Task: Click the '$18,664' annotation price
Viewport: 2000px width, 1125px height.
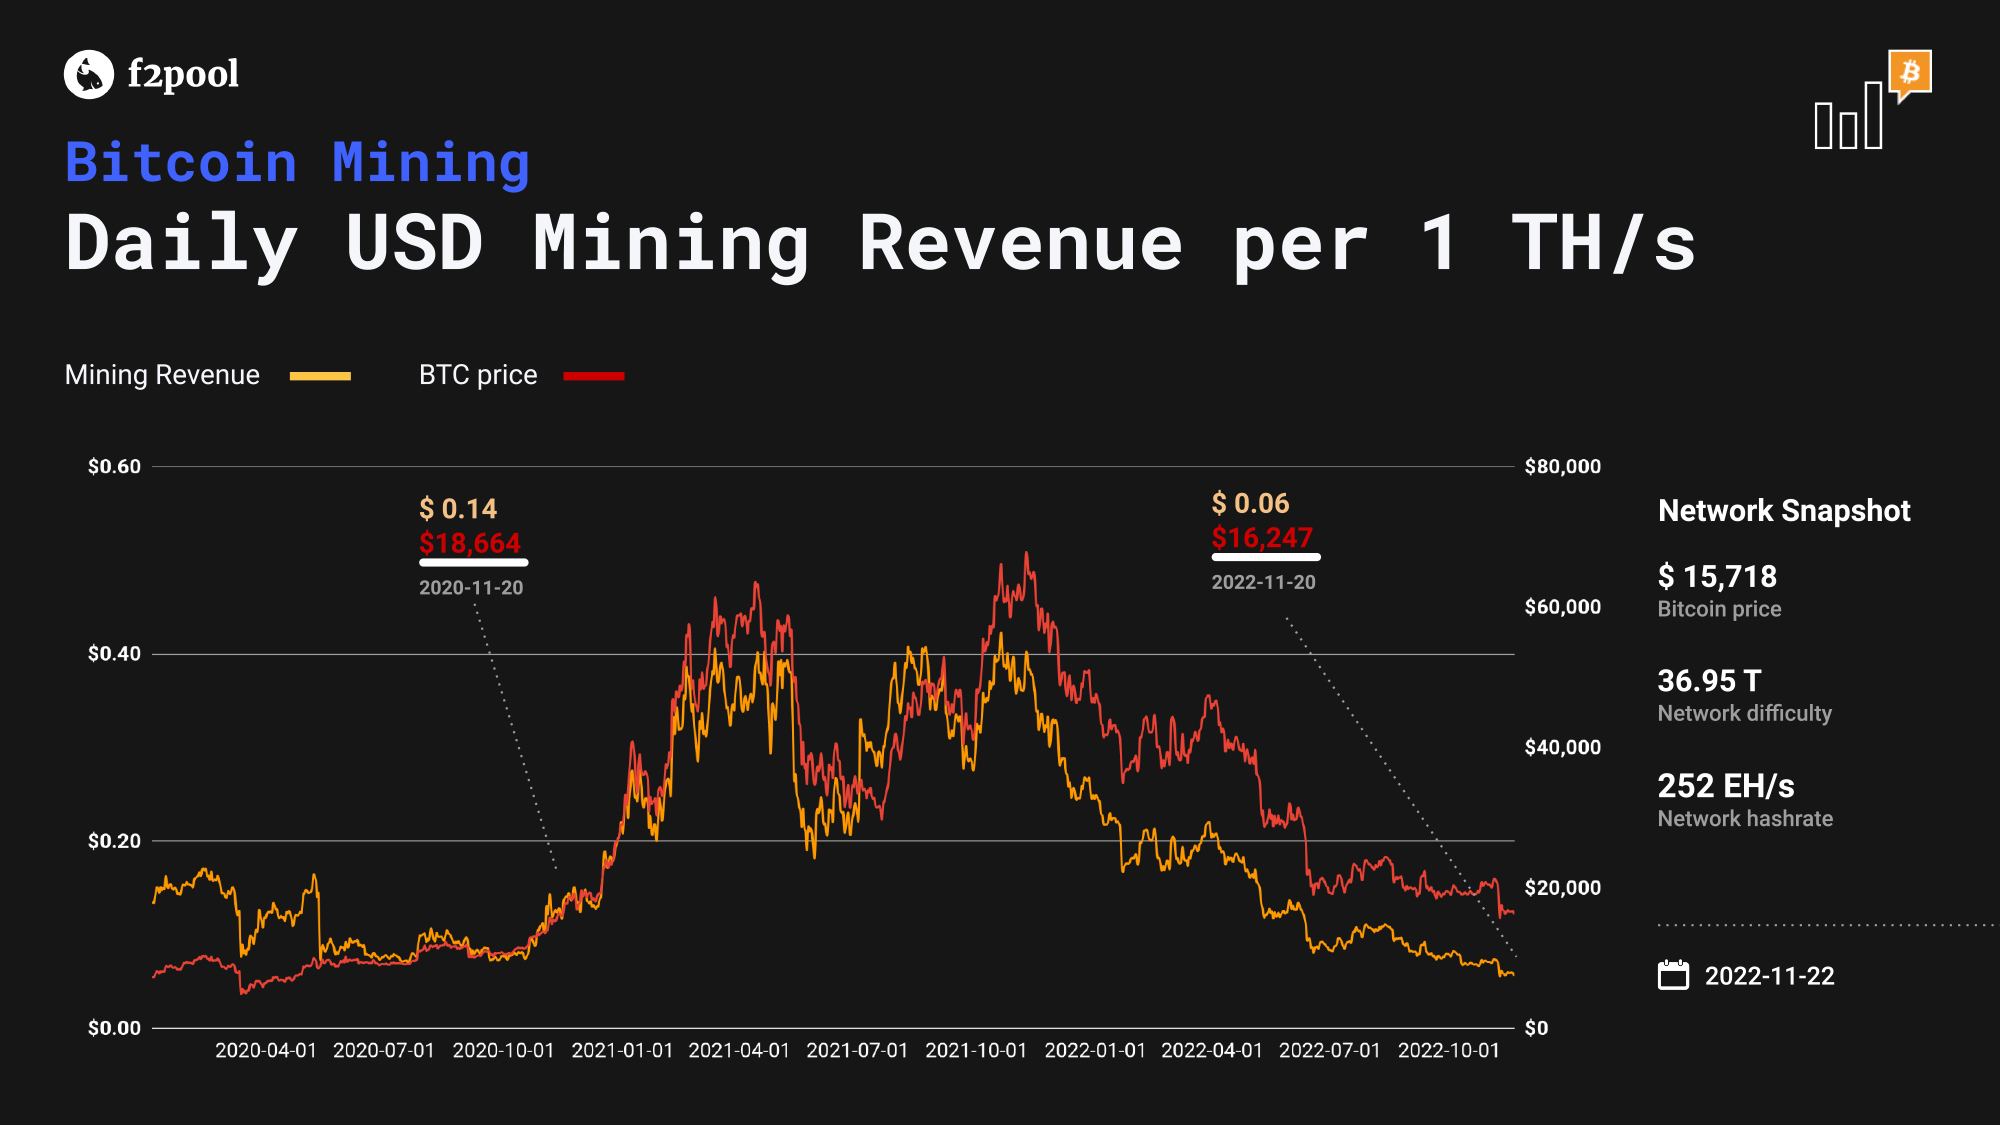Action: click(470, 543)
